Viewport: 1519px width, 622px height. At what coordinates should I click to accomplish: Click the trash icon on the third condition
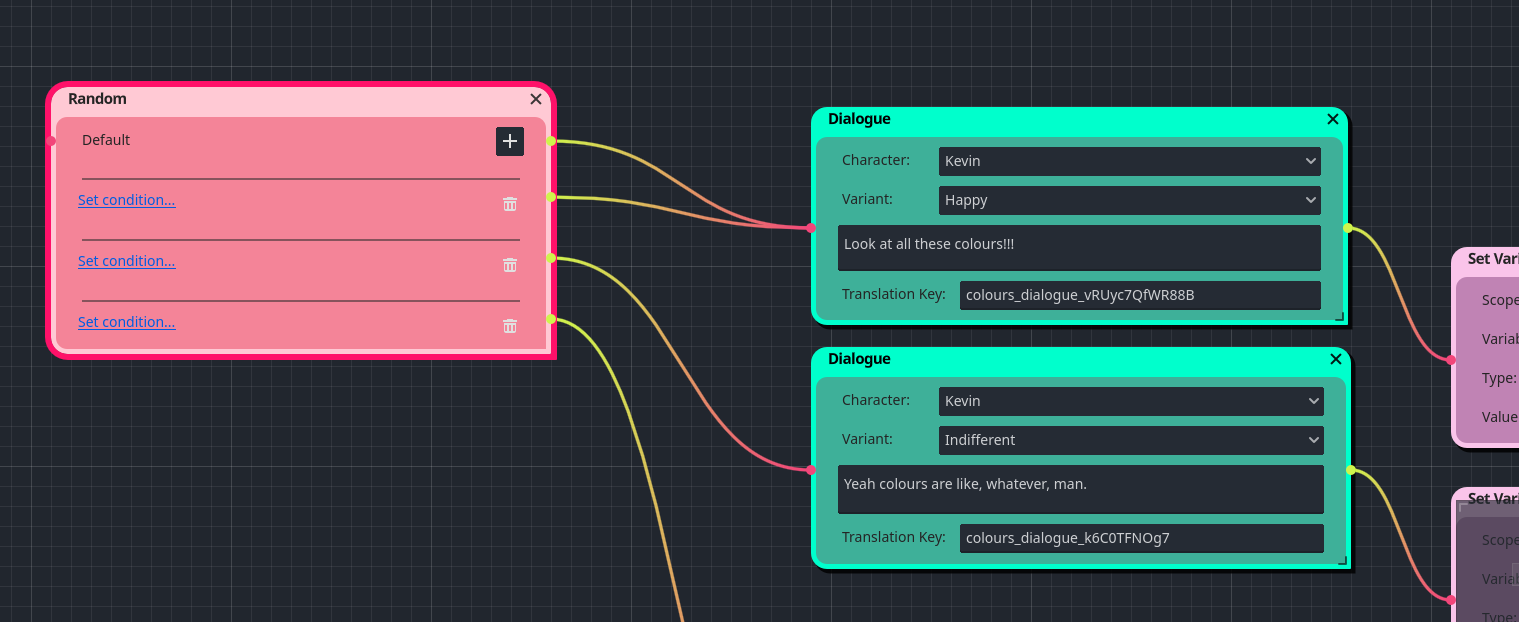pyautogui.click(x=510, y=326)
